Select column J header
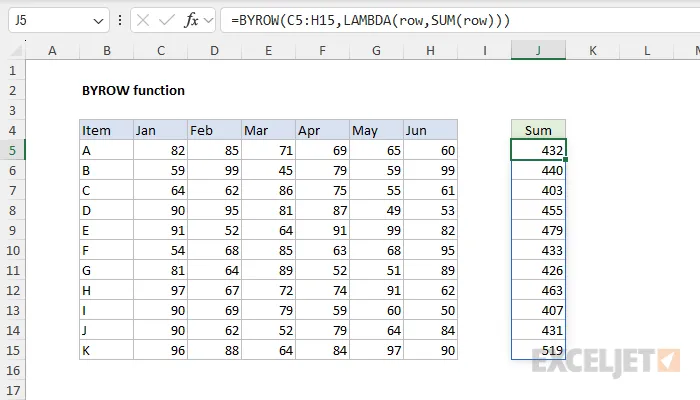 coord(538,50)
